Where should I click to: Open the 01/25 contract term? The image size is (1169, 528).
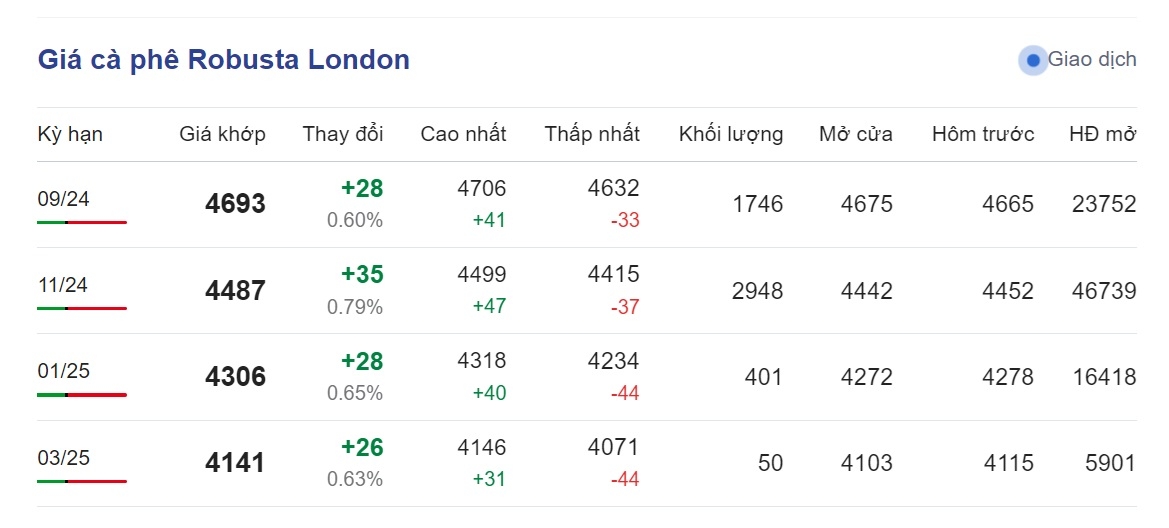63,371
